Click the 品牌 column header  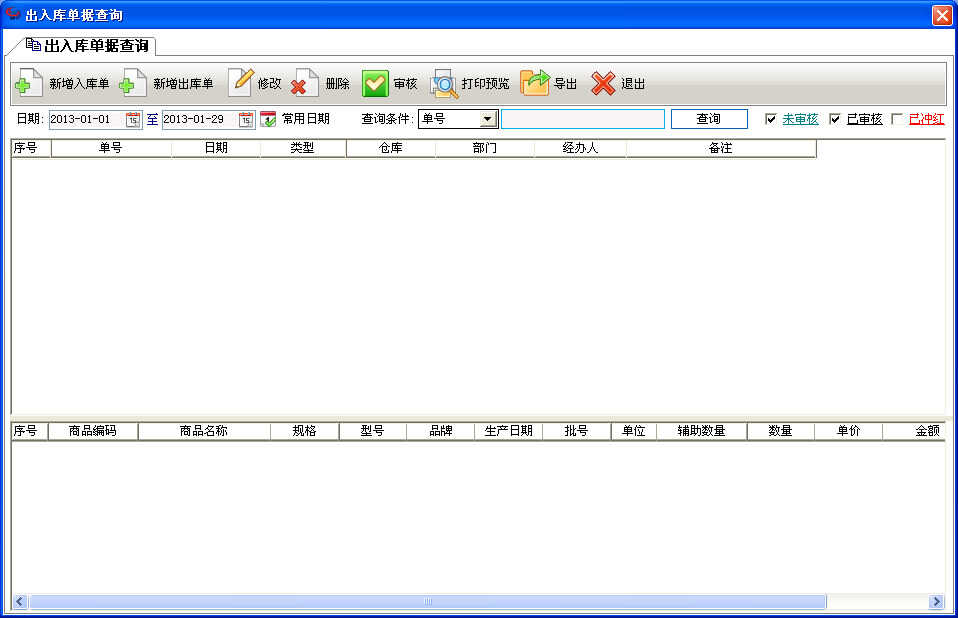(441, 431)
